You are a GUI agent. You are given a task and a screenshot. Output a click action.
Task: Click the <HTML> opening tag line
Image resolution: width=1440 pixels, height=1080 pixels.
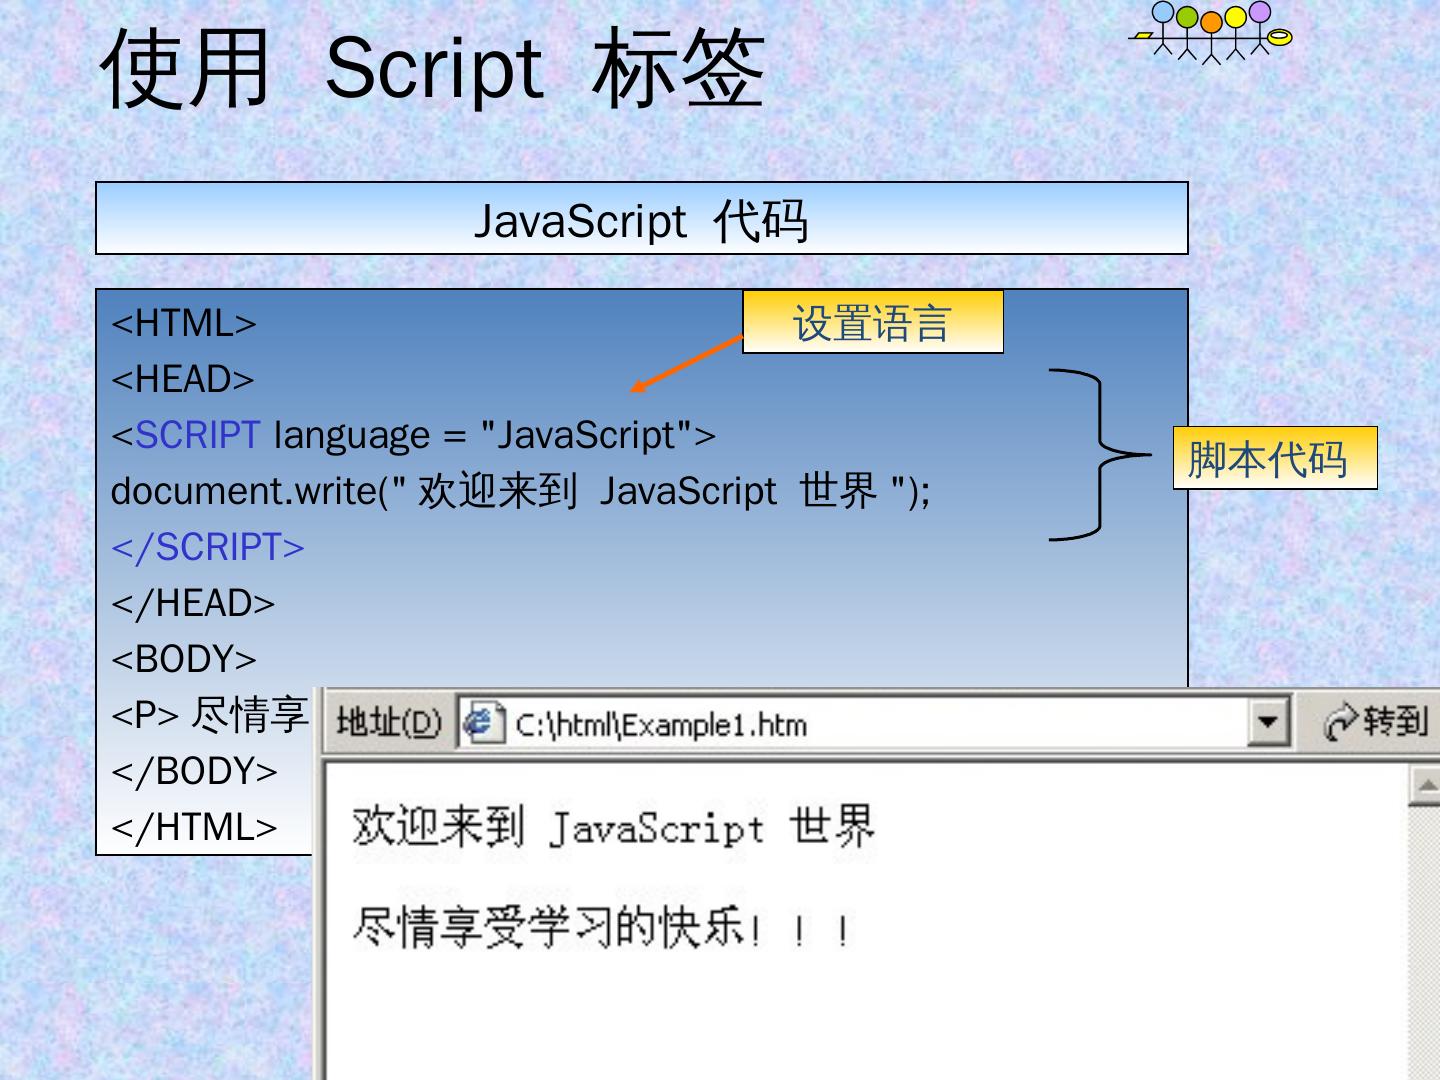184,323
